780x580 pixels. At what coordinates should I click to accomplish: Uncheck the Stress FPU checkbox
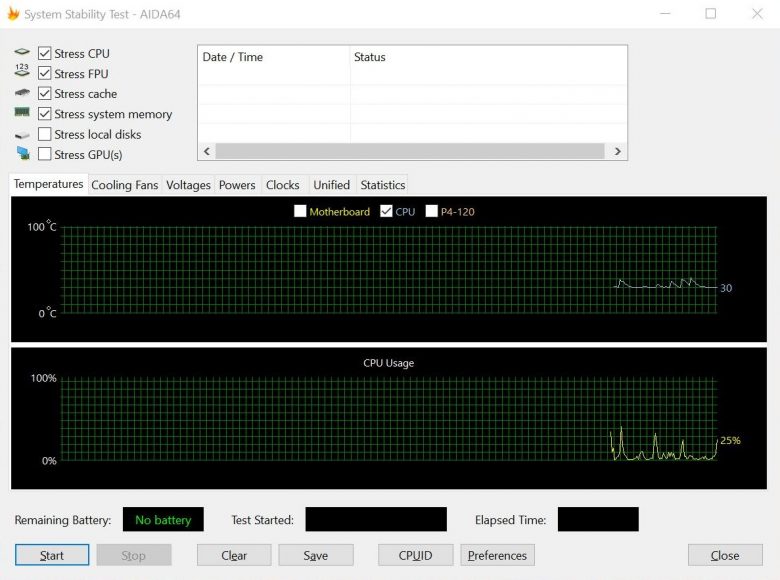point(44,73)
